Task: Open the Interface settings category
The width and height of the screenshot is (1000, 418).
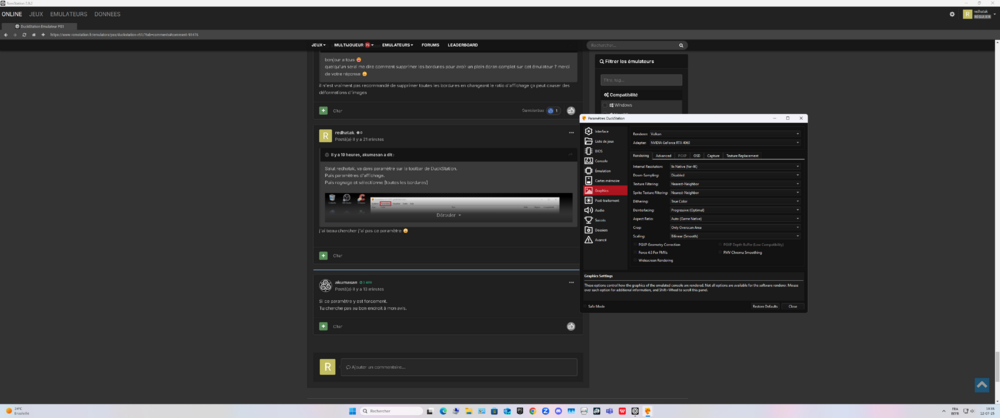Action: (601, 131)
